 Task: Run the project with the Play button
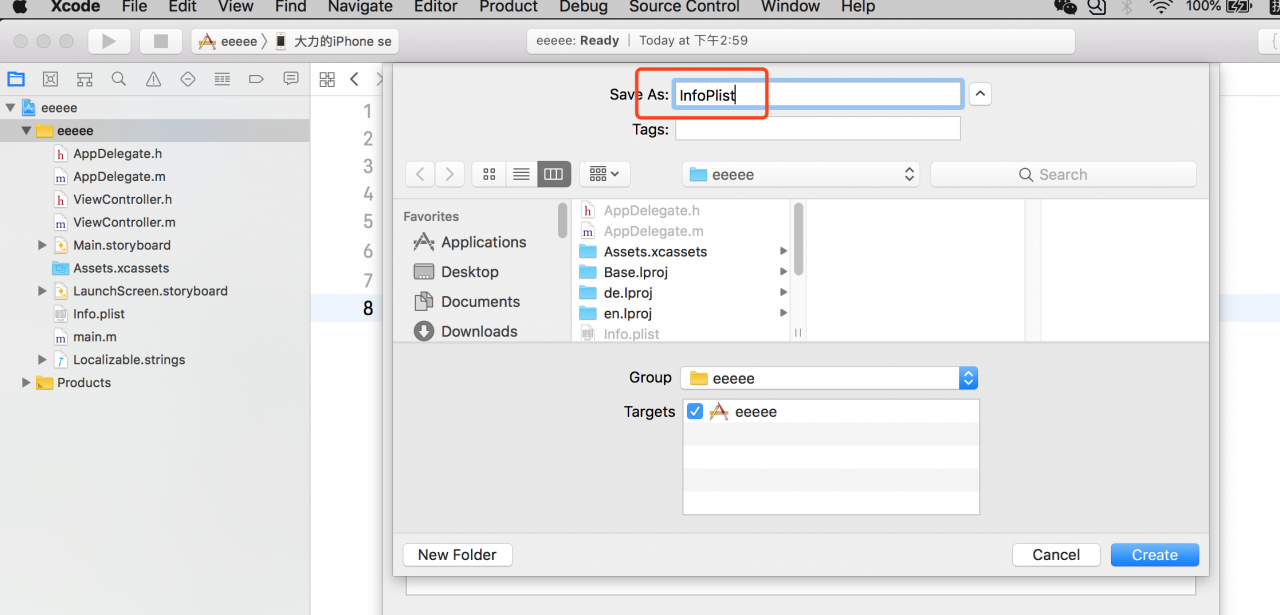tap(109, 41)
